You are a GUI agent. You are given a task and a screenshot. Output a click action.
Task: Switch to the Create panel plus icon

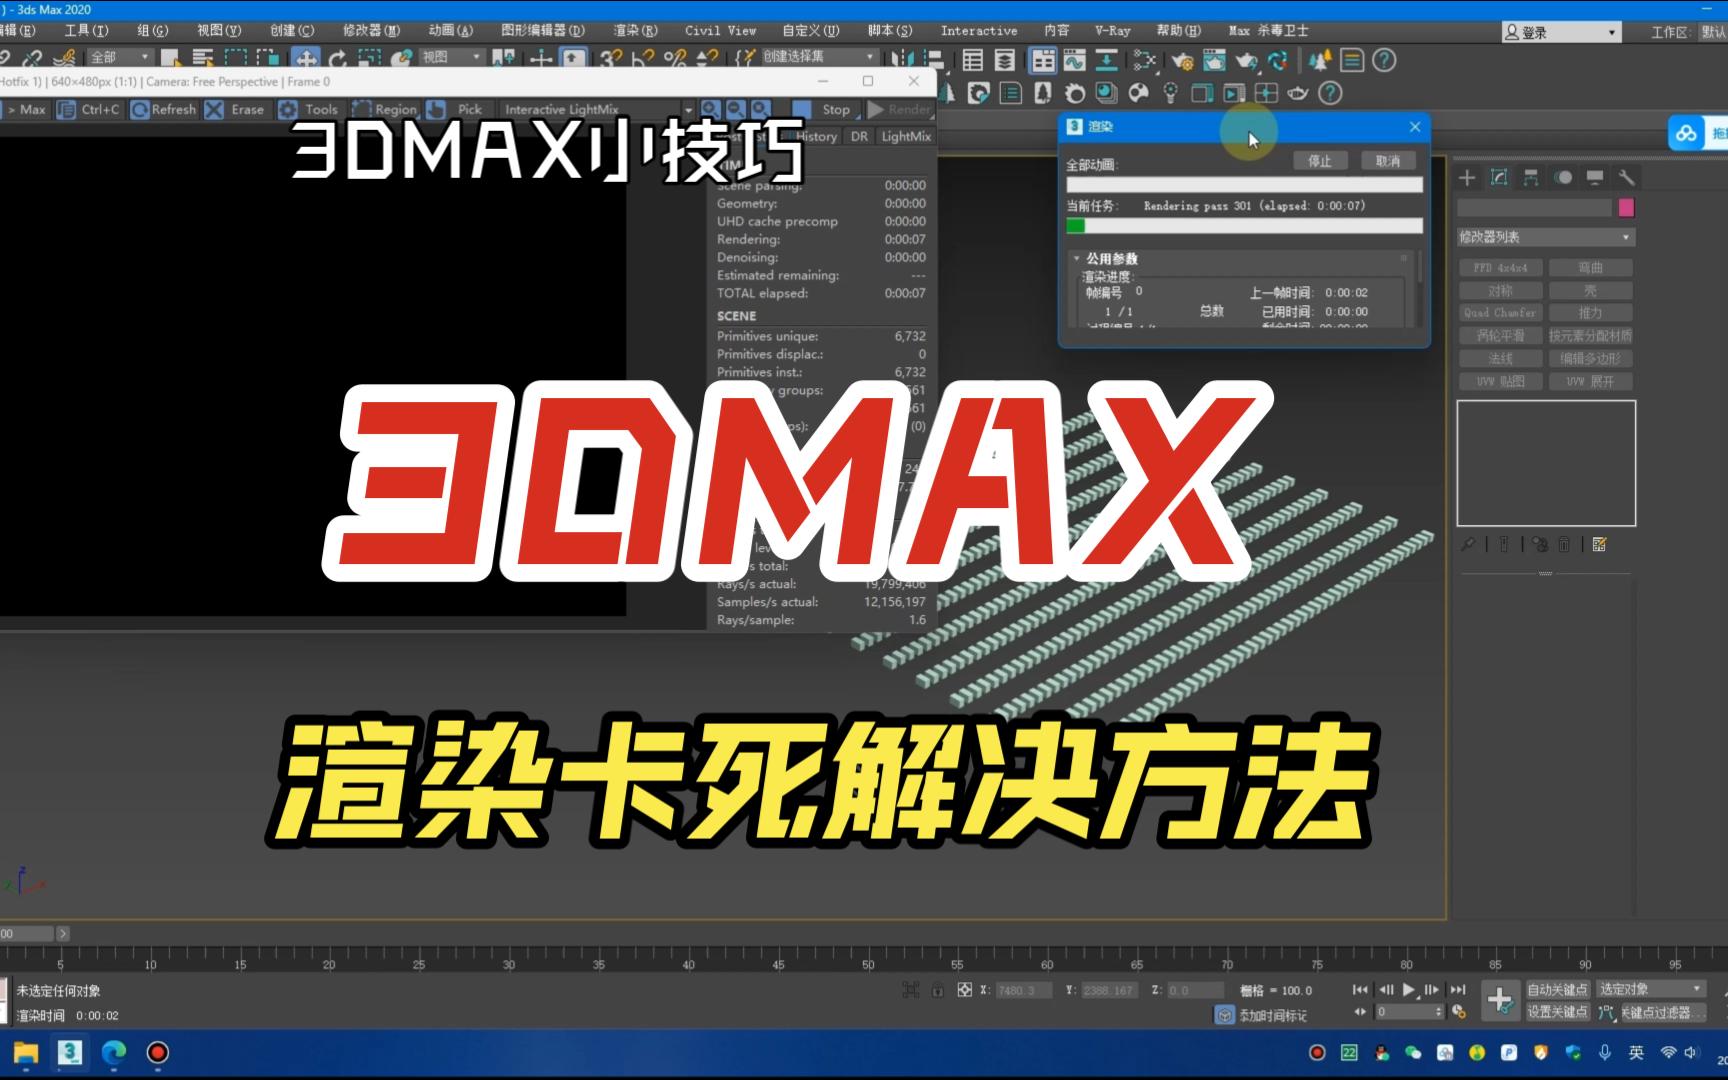1467,178
